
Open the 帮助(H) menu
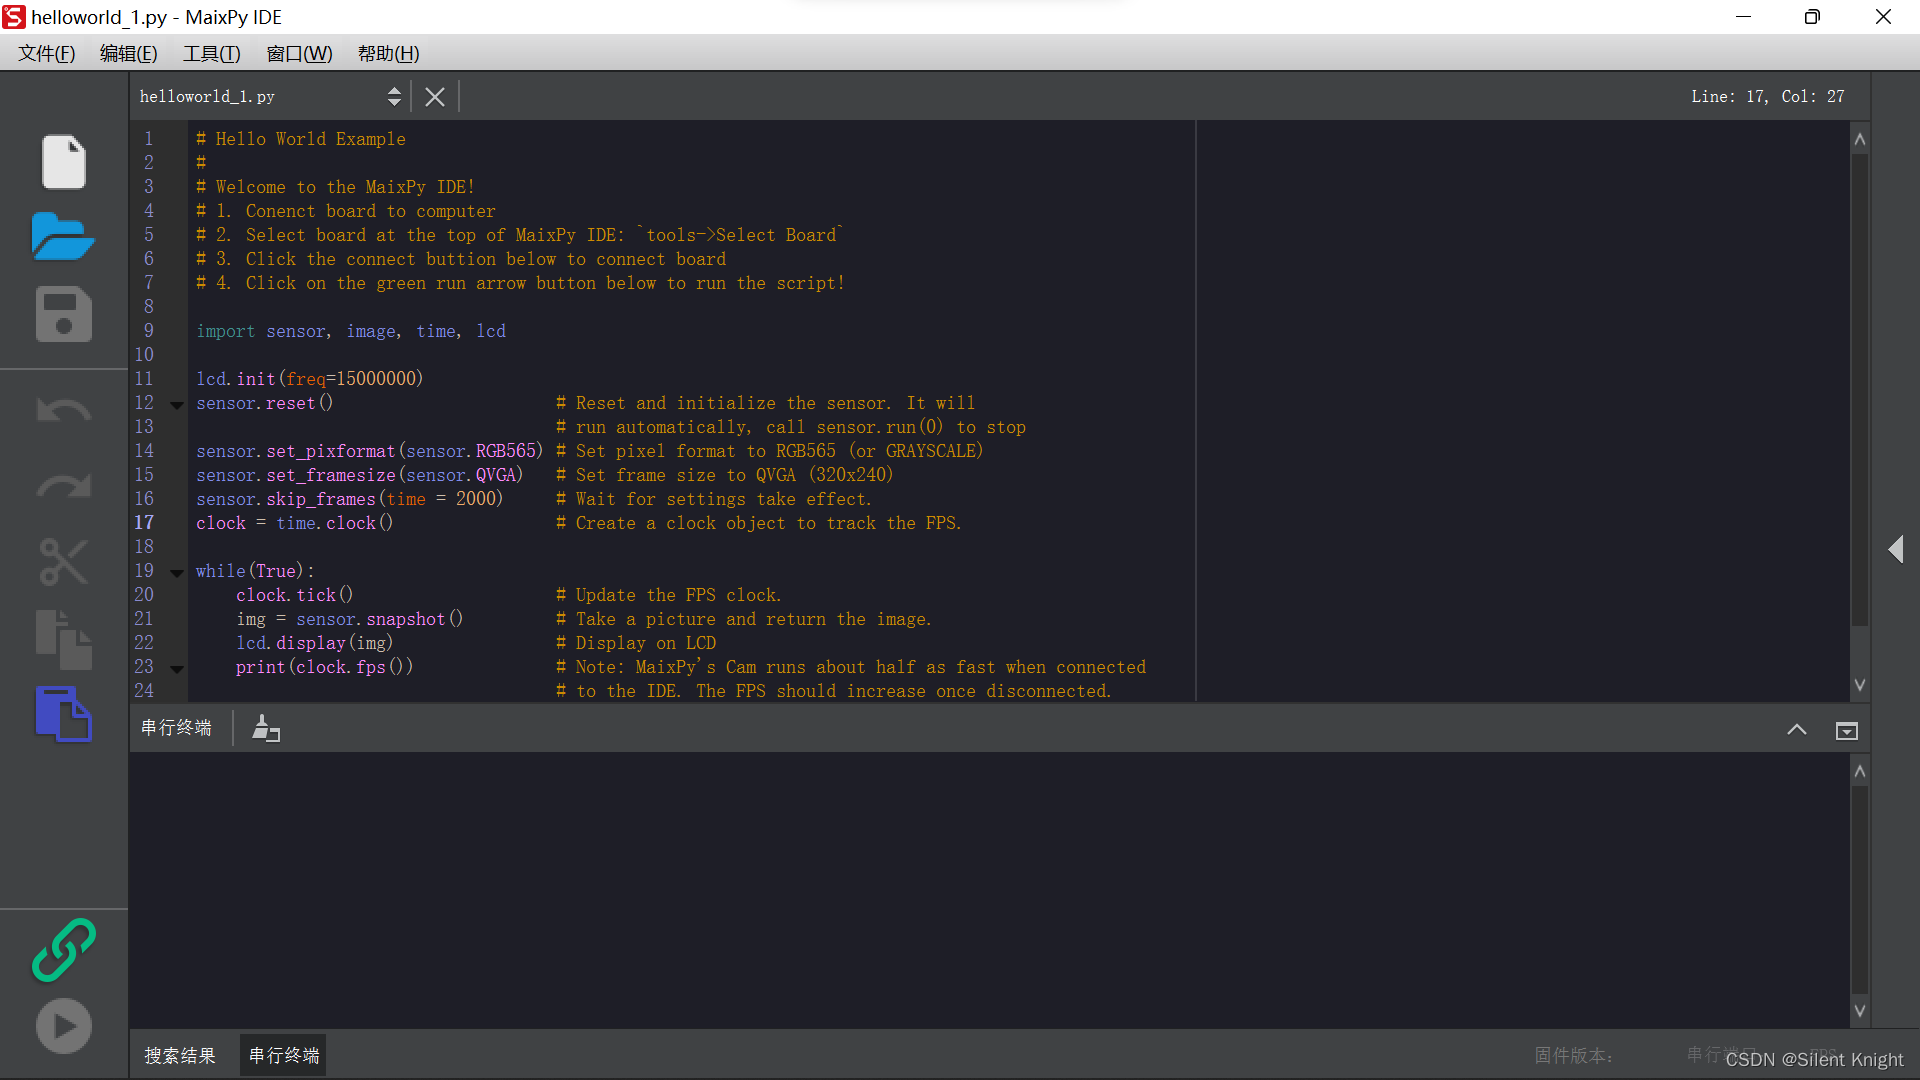(x=389, y=54)
